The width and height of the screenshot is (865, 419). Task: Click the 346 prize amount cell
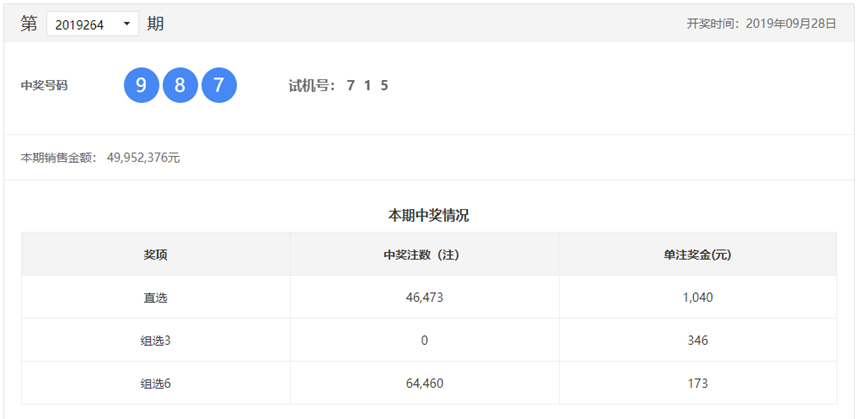(697, 341)
